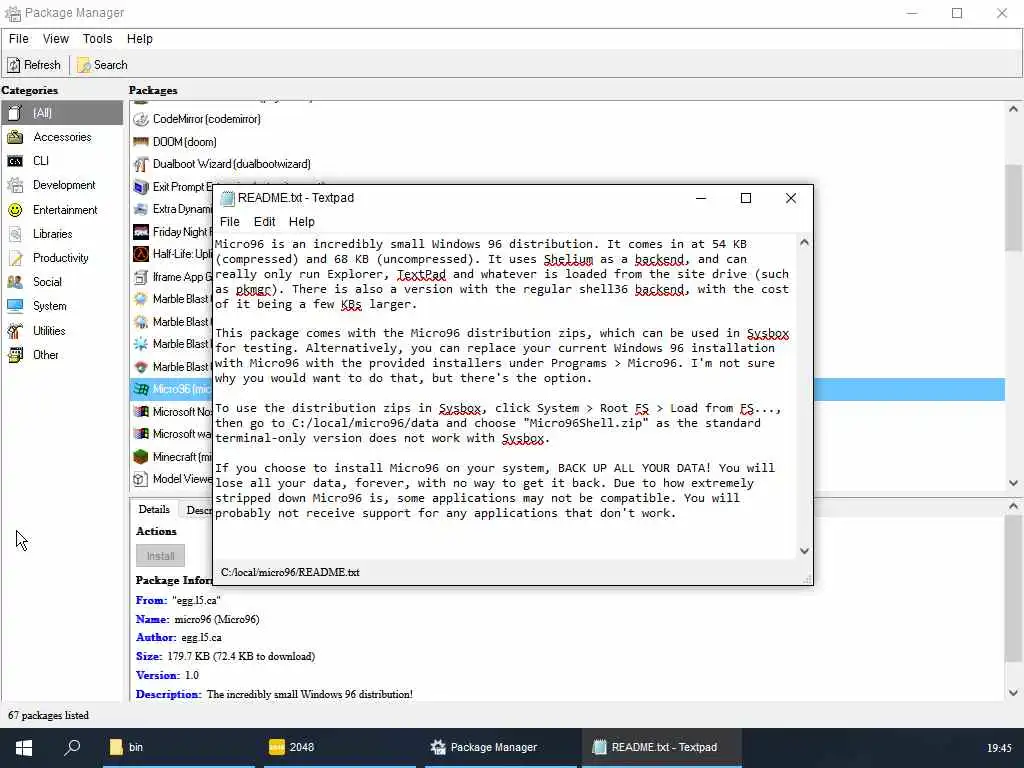The image size is (1024, 768).
Task: Select the Iframe App package icon
Action: 140,277
